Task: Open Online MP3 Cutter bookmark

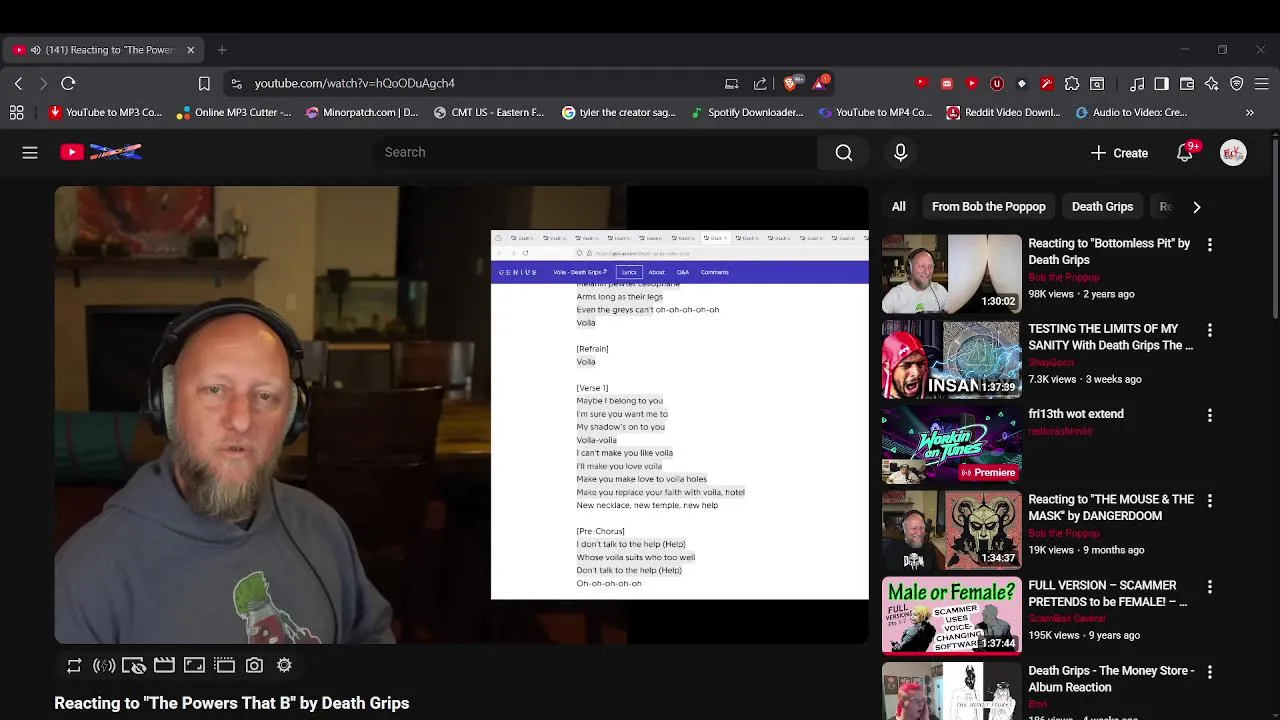Action: (x=234, y=113)
